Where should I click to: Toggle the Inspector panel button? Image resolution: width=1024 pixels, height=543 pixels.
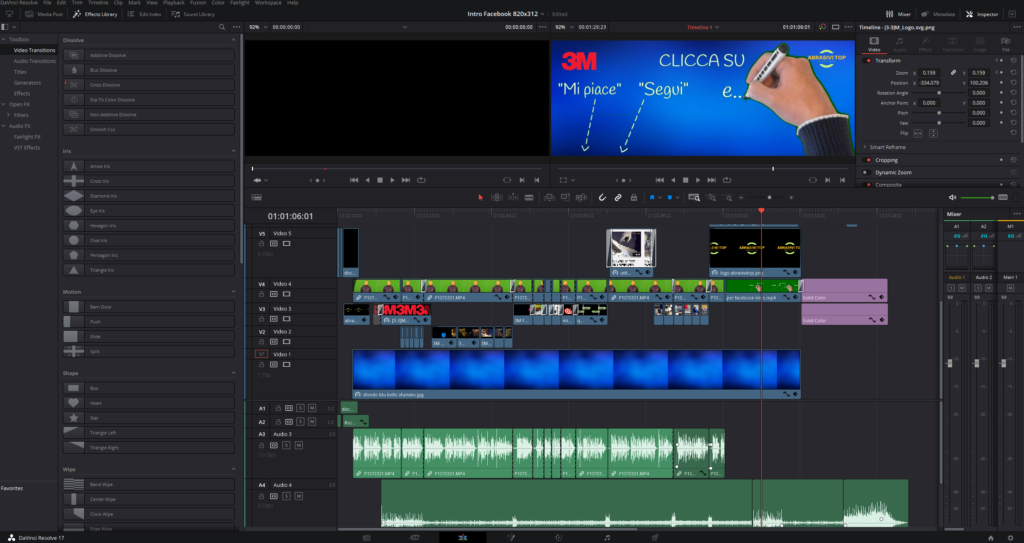(x=981, y=14)
